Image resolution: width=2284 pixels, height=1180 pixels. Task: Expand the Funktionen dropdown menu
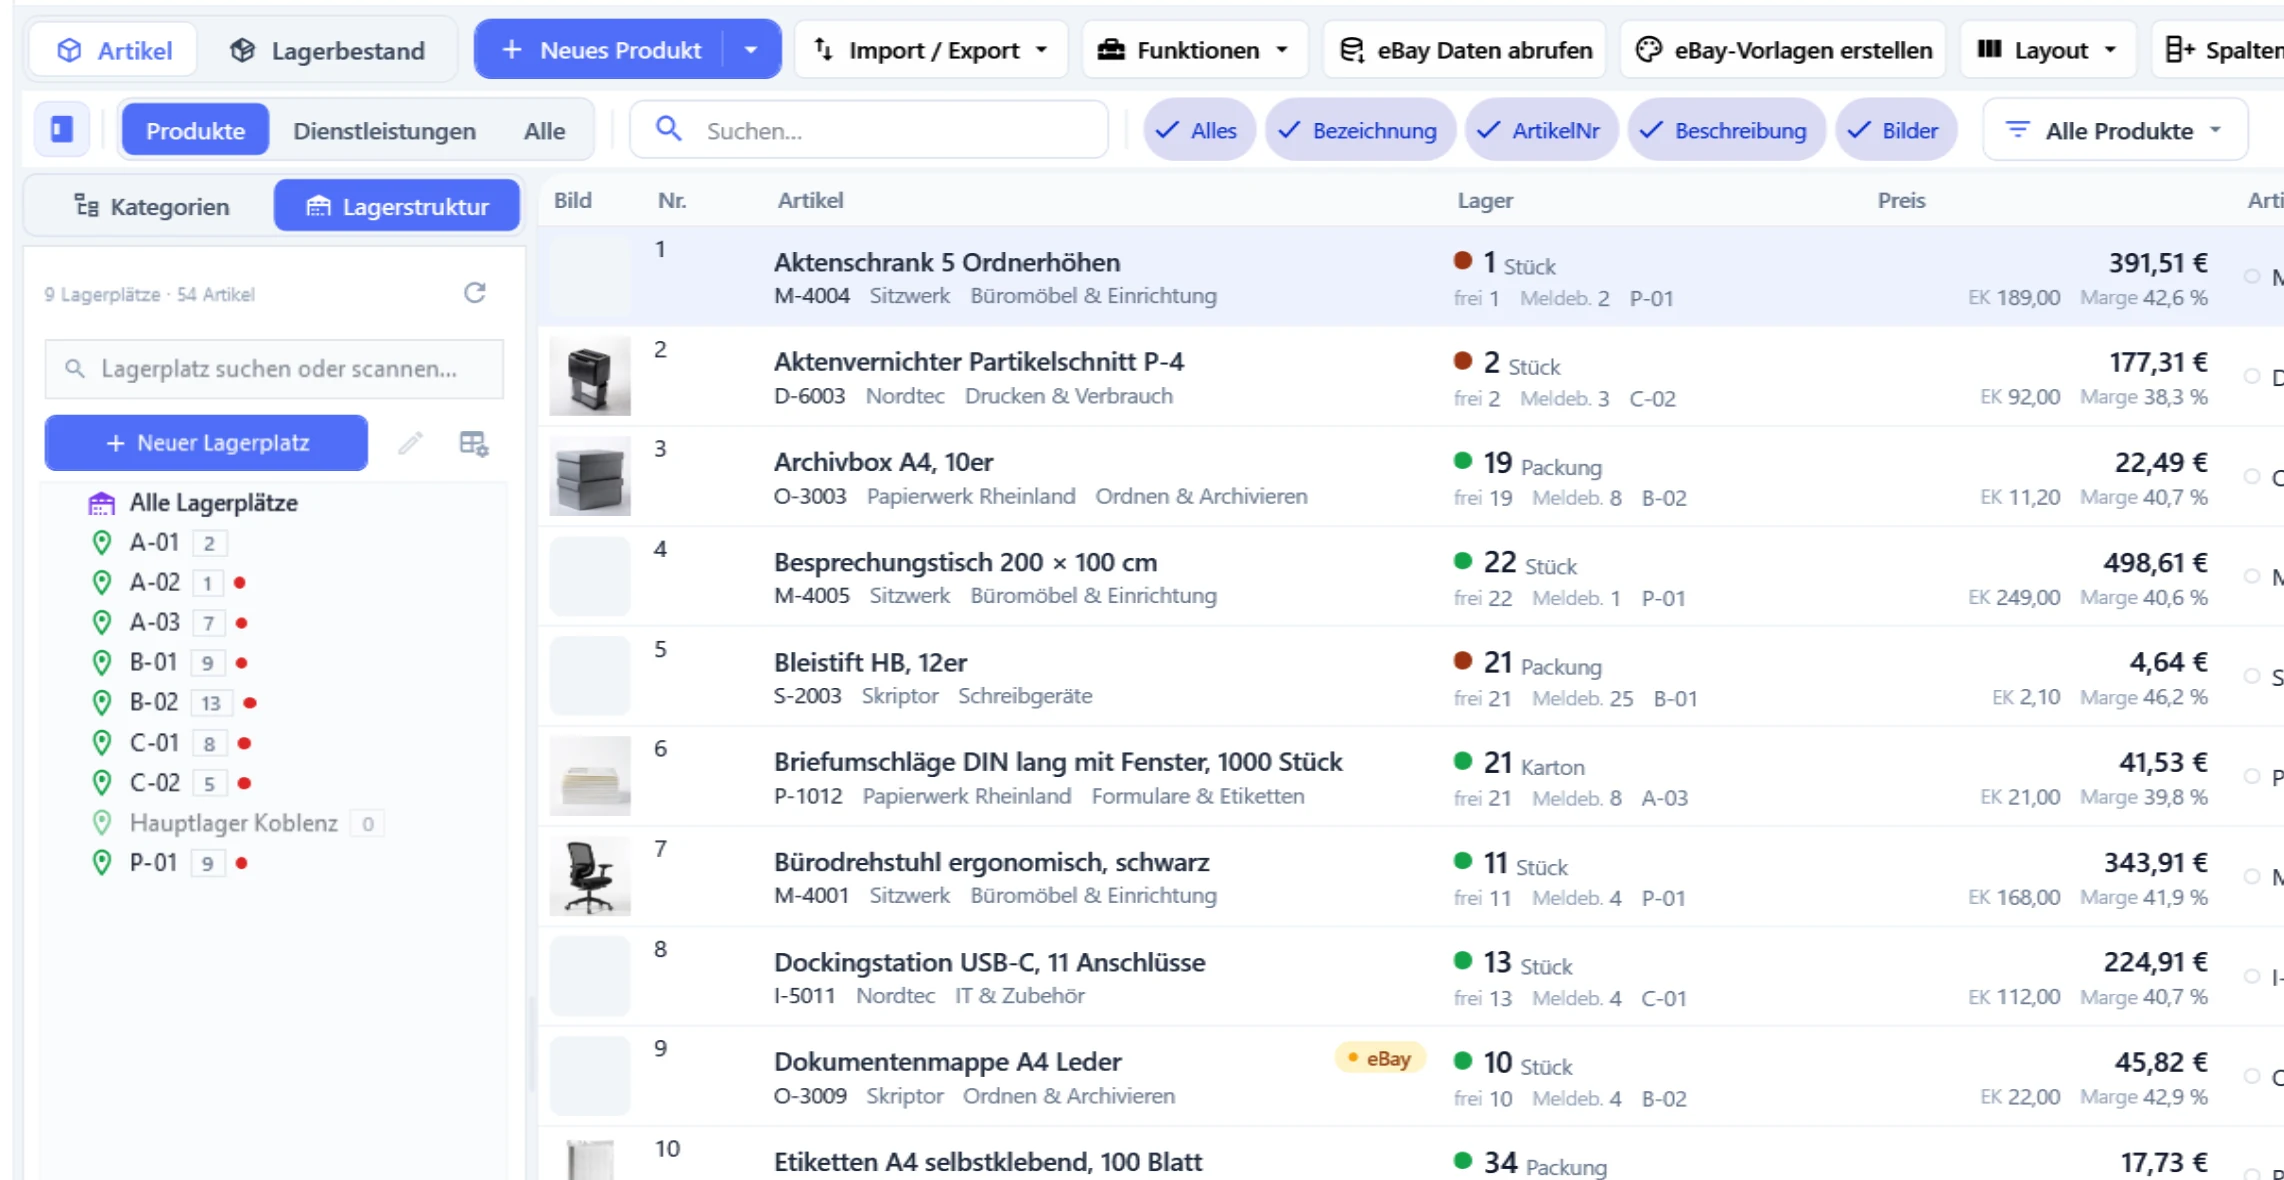(1195, 50)
